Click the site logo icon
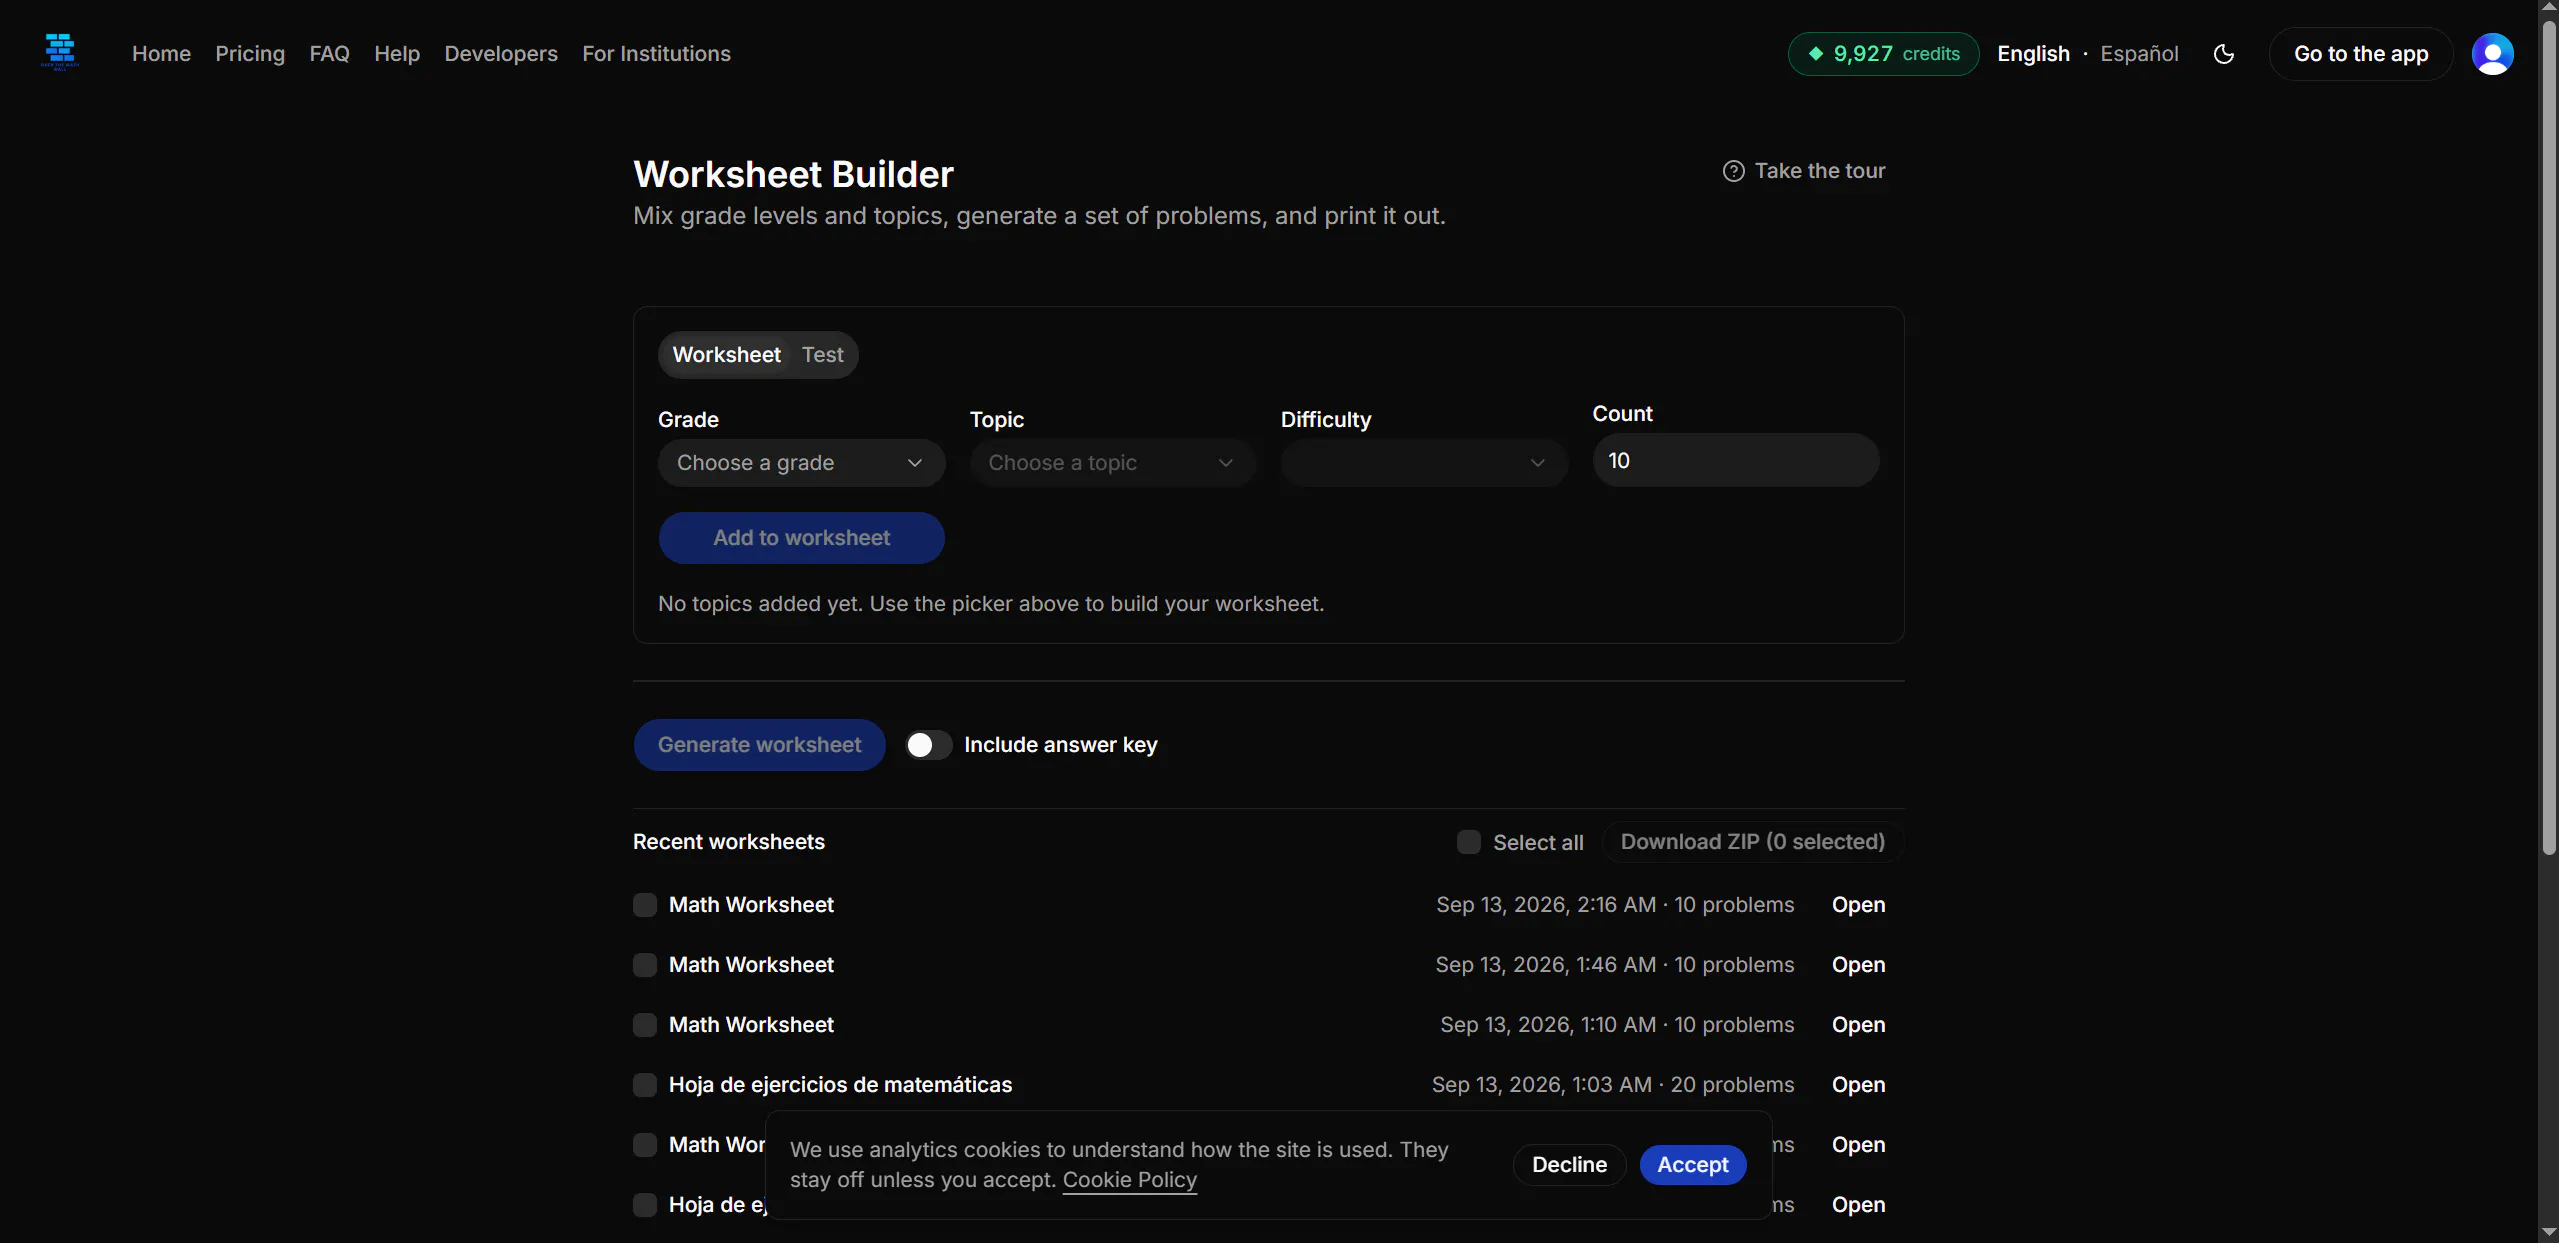The image size is (2559, 1243). [60, 53]
